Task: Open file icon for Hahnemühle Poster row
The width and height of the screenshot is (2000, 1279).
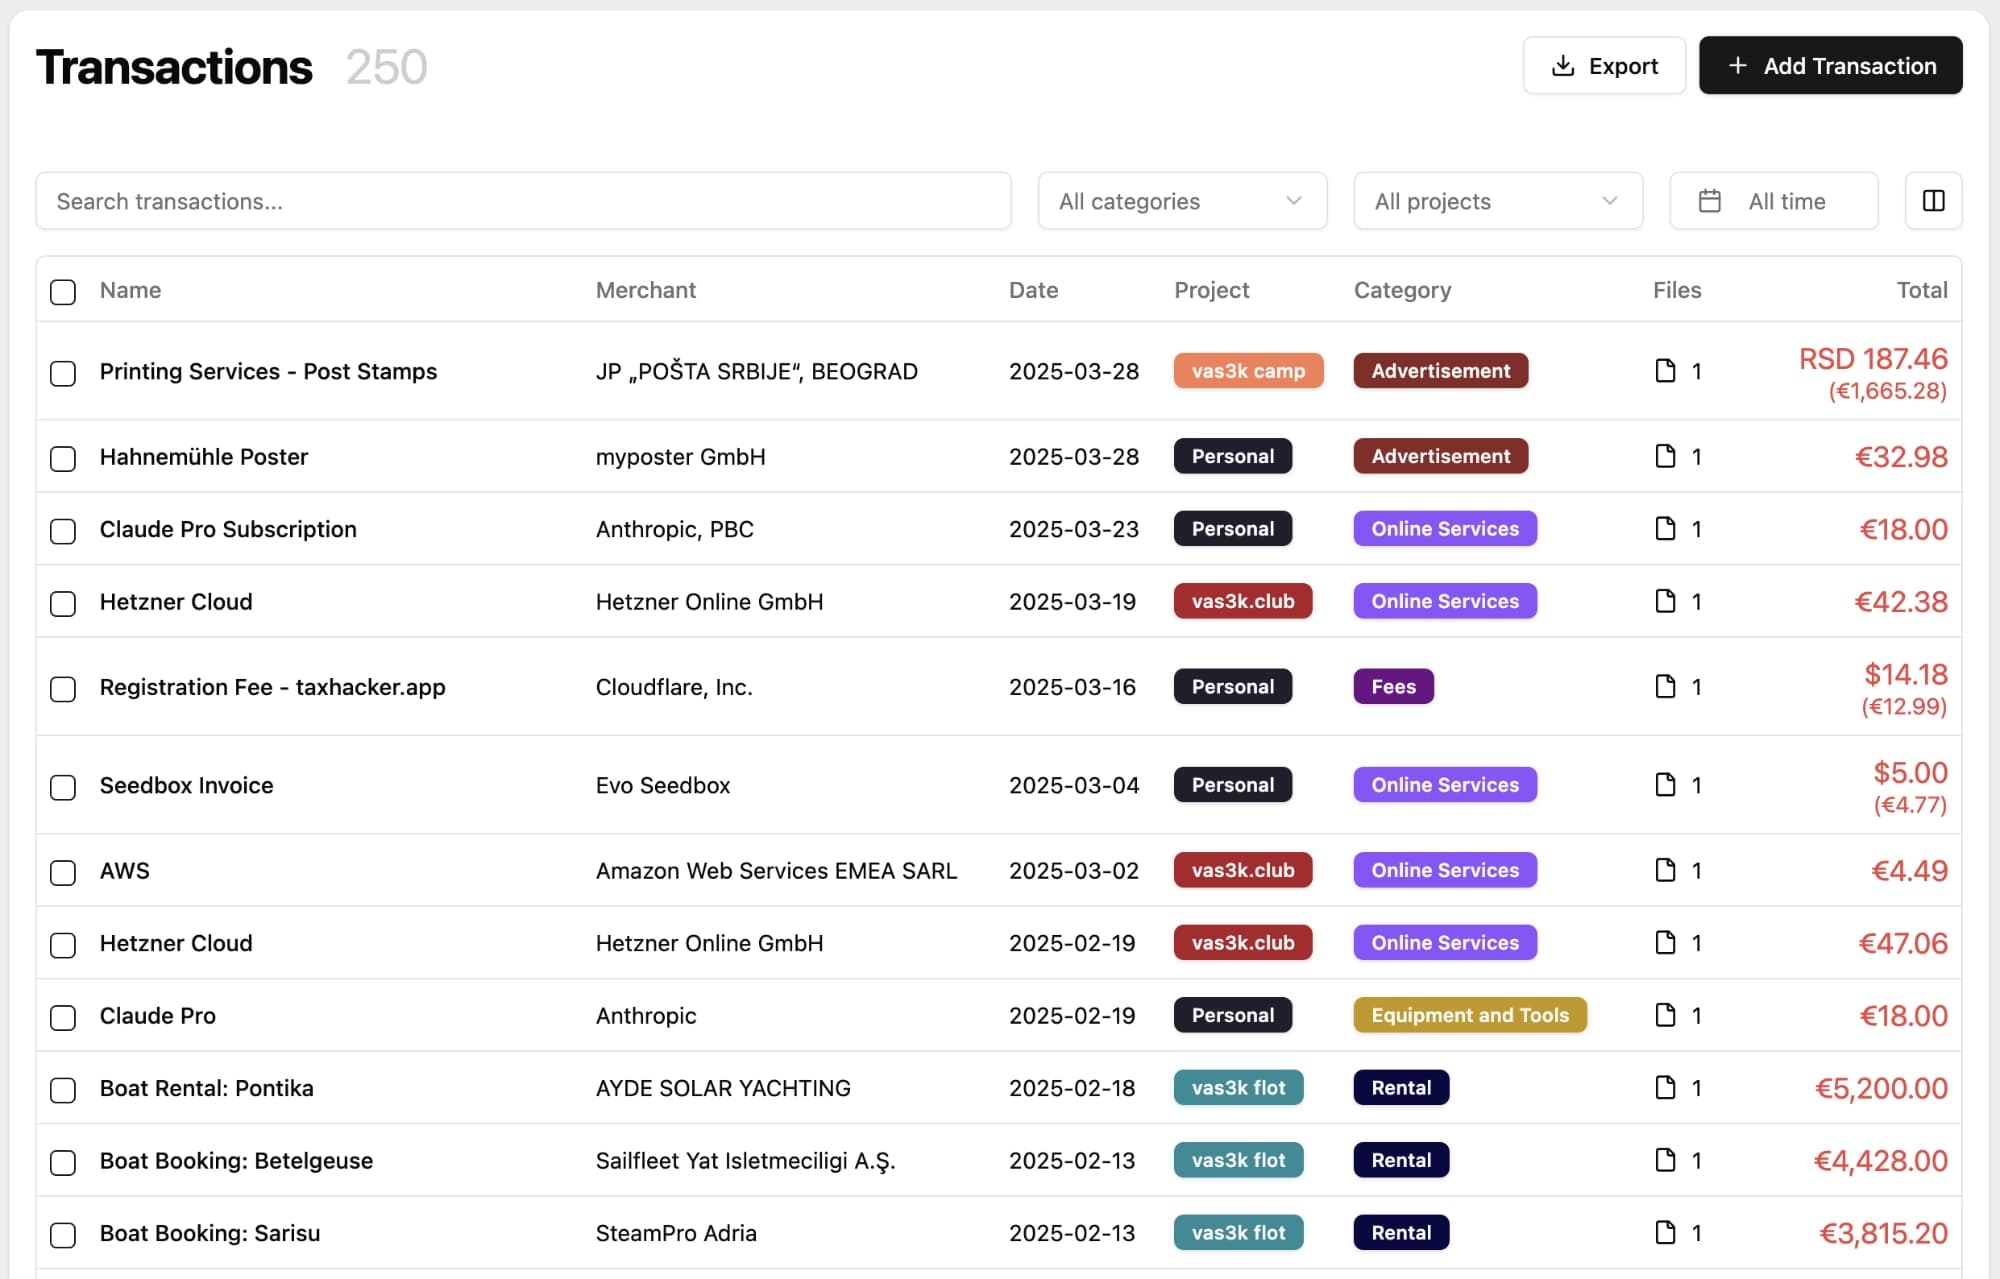Action: tap(1665, 456)
